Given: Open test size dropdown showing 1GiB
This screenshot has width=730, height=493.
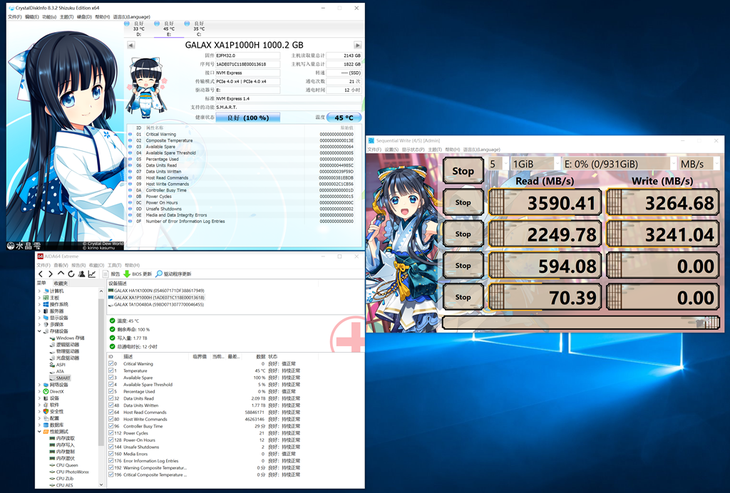Looking at the screenshot, I should [535, 164].
